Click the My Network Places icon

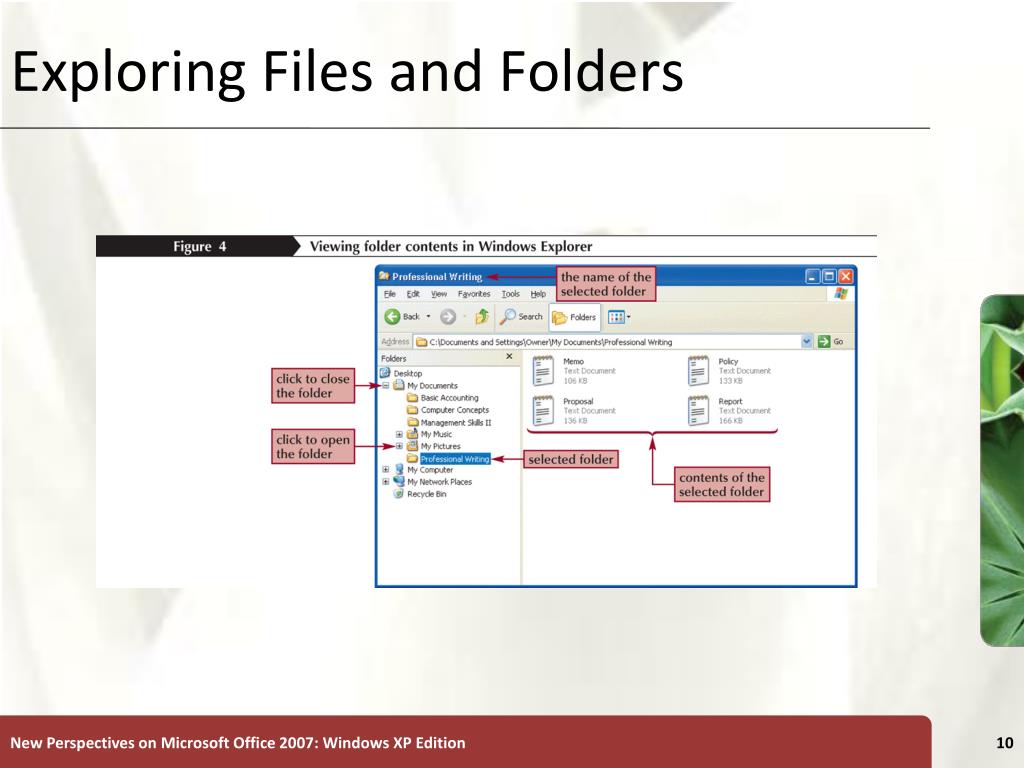(399, 482)
